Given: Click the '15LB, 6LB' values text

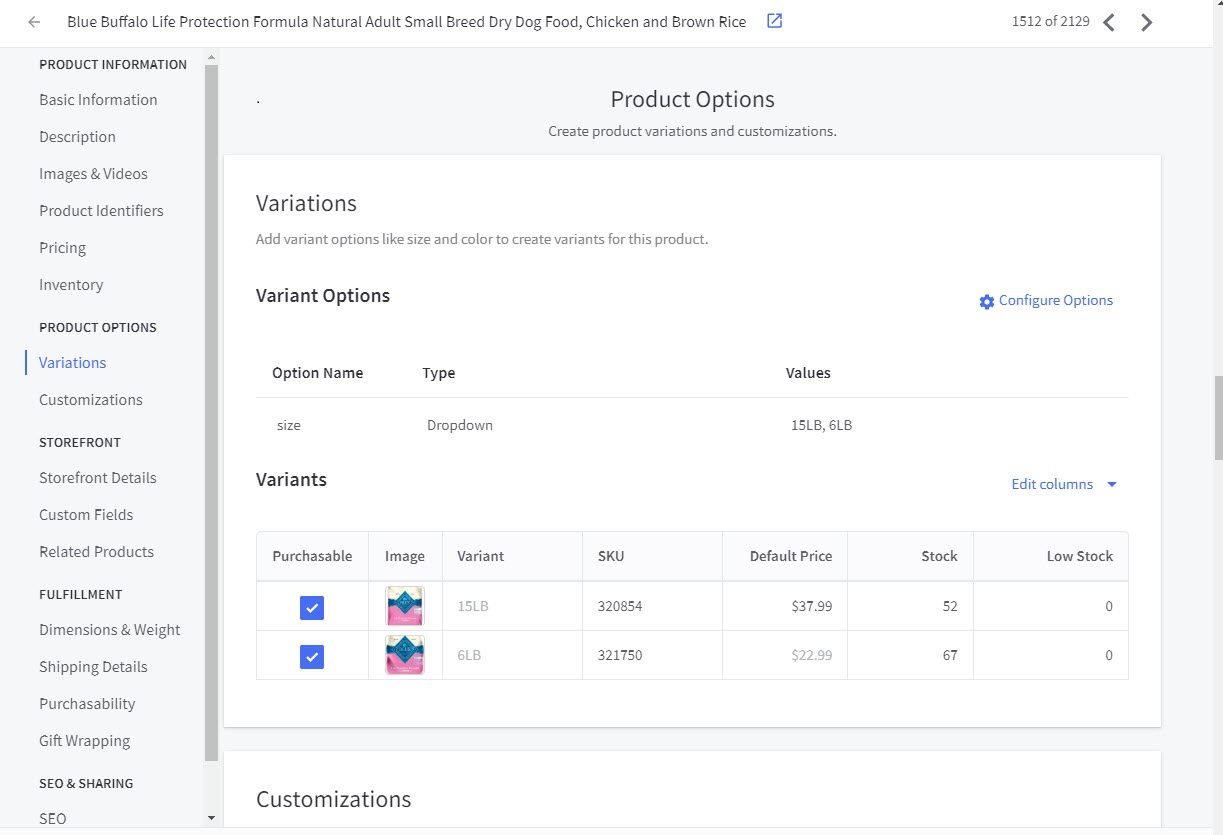Looking at the screenshot, I should pyautogui.click(x=821, y=425).
